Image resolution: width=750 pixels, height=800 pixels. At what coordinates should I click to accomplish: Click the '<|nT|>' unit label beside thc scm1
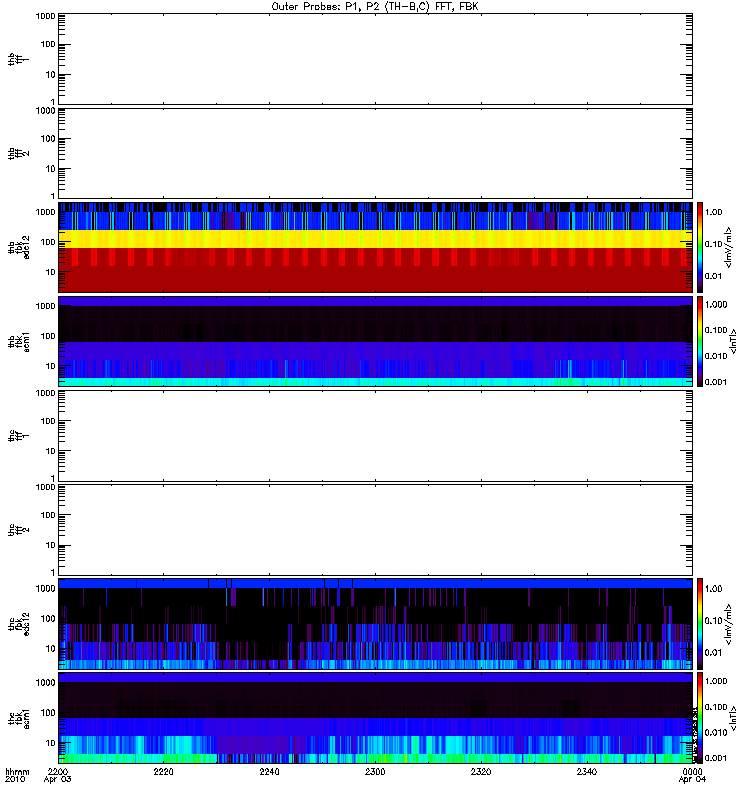(734, 718)
